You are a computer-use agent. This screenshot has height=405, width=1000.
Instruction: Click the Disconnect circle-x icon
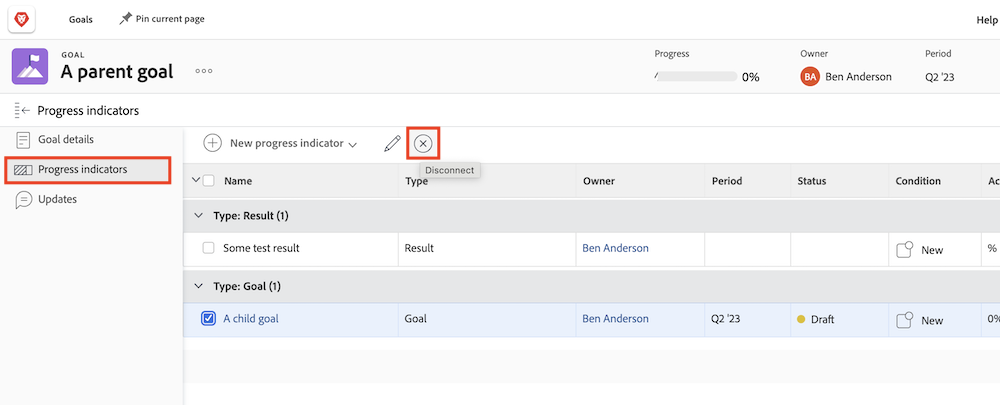coord(423,144)
